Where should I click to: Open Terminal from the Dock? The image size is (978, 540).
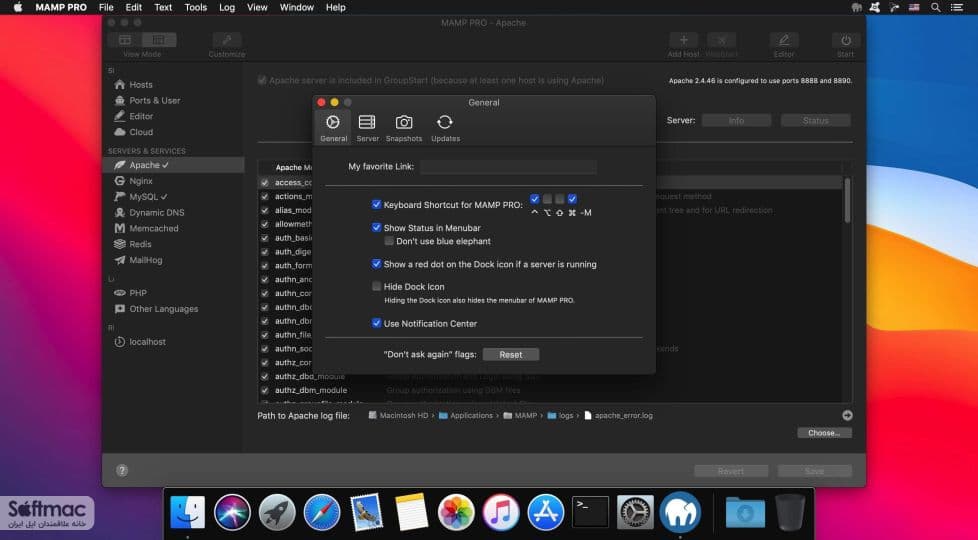[x=590, y=513]
